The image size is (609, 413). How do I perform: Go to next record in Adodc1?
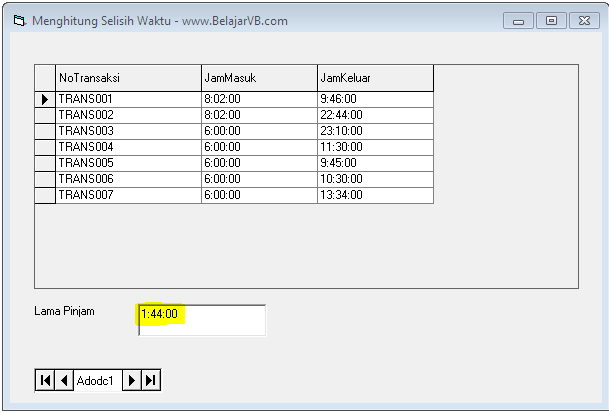coord(132,380)
